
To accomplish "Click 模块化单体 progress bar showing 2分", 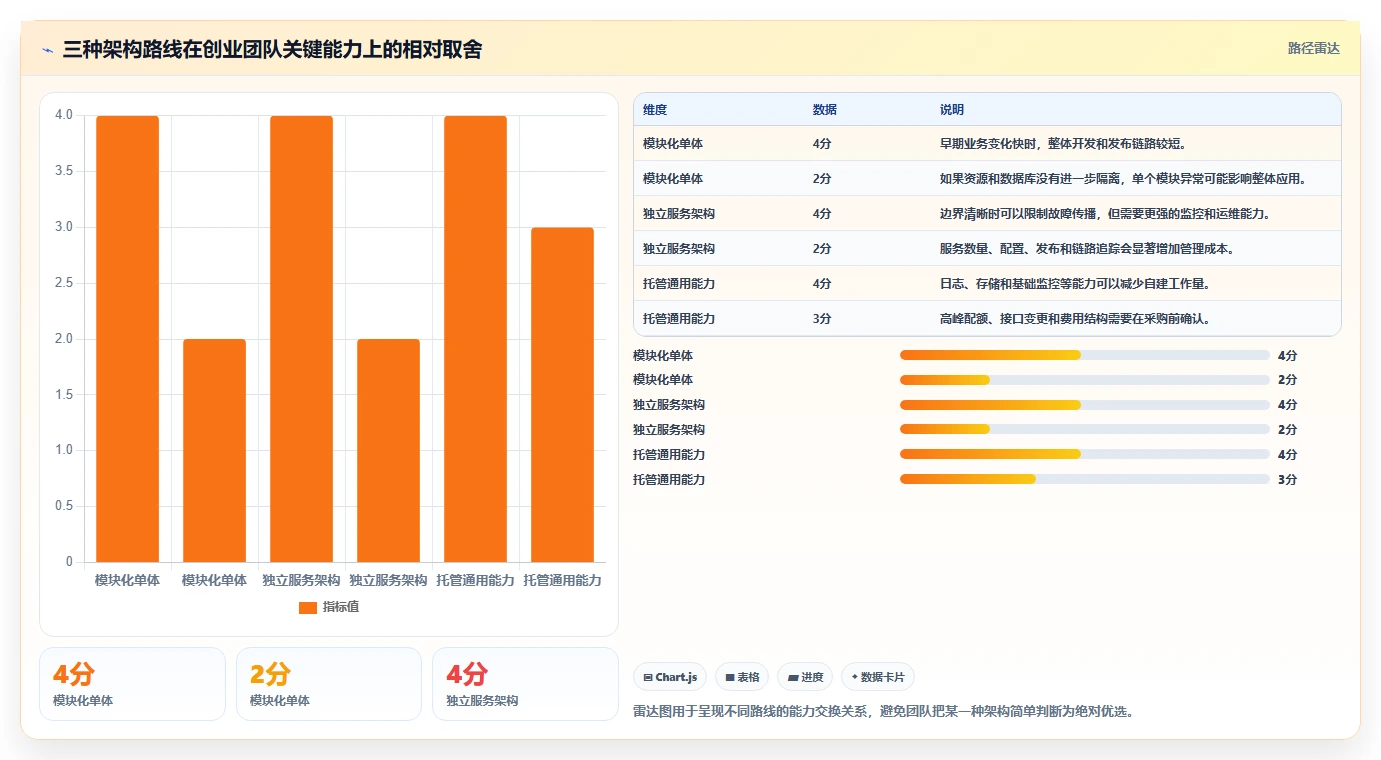I will pos(1085,380).
